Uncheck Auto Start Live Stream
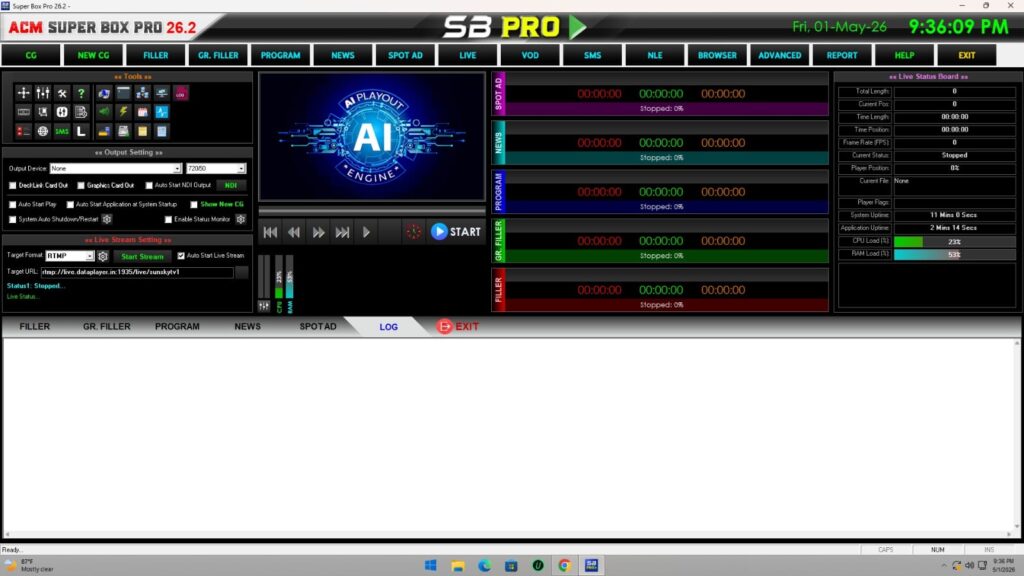Image resolution: width=1024 pixels, height=576 pixels. click(x=181, y=255)
